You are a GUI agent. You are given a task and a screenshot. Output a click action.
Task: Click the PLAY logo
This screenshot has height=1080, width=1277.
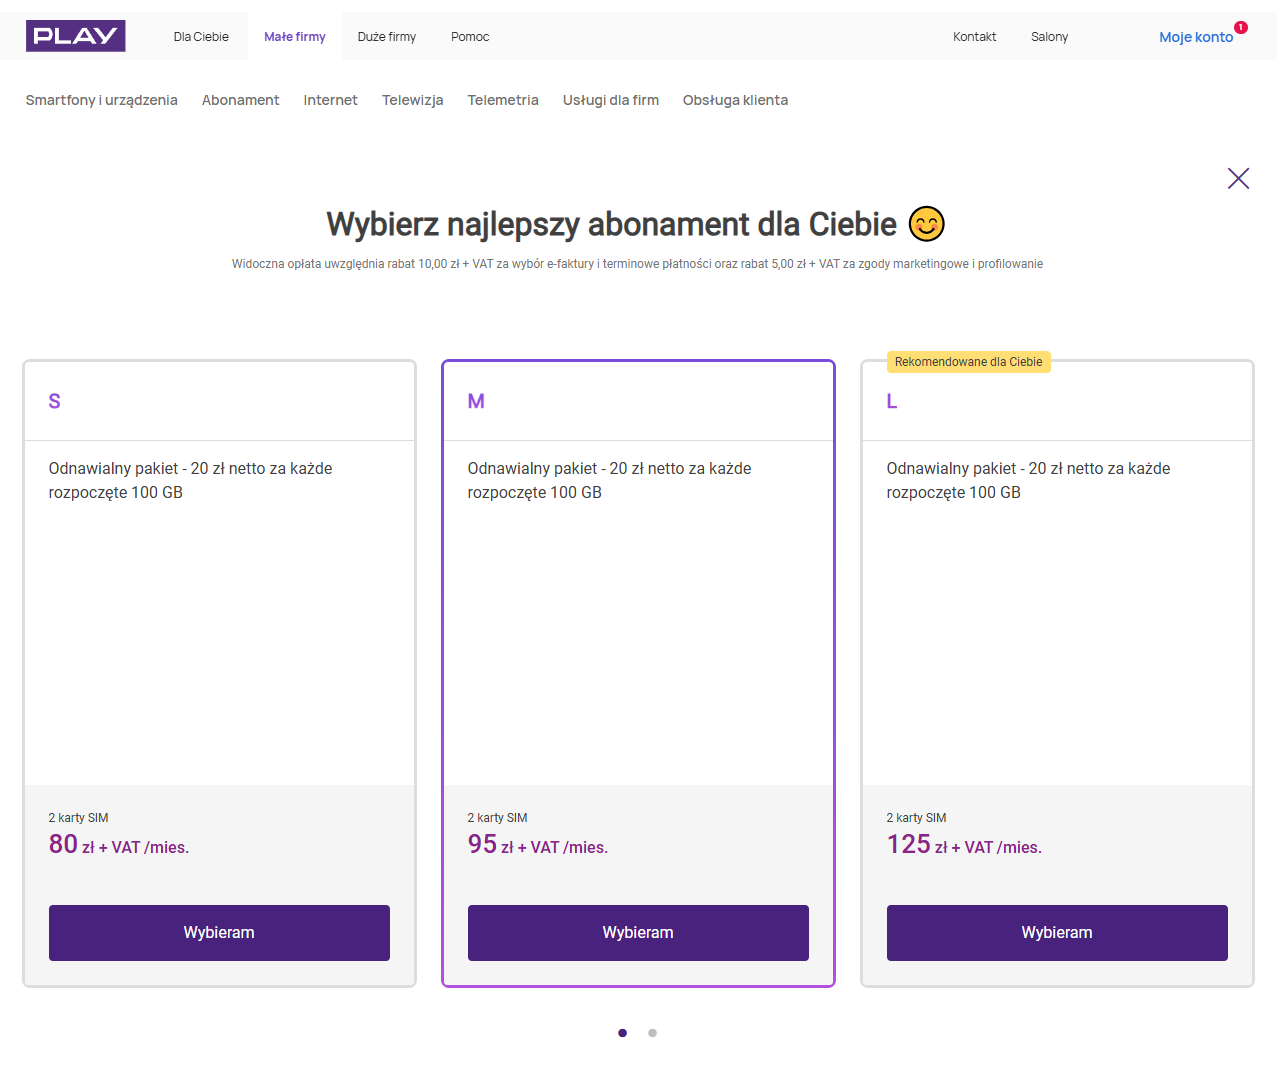76,36
